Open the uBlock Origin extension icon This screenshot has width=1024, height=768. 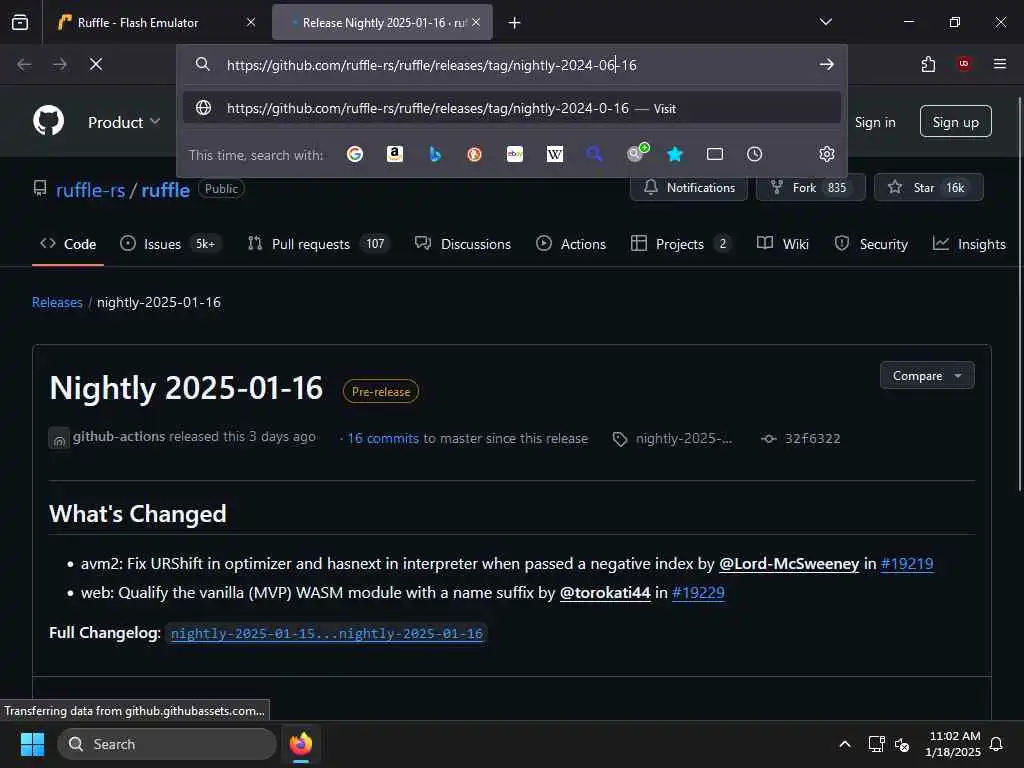tap(963, 64)
